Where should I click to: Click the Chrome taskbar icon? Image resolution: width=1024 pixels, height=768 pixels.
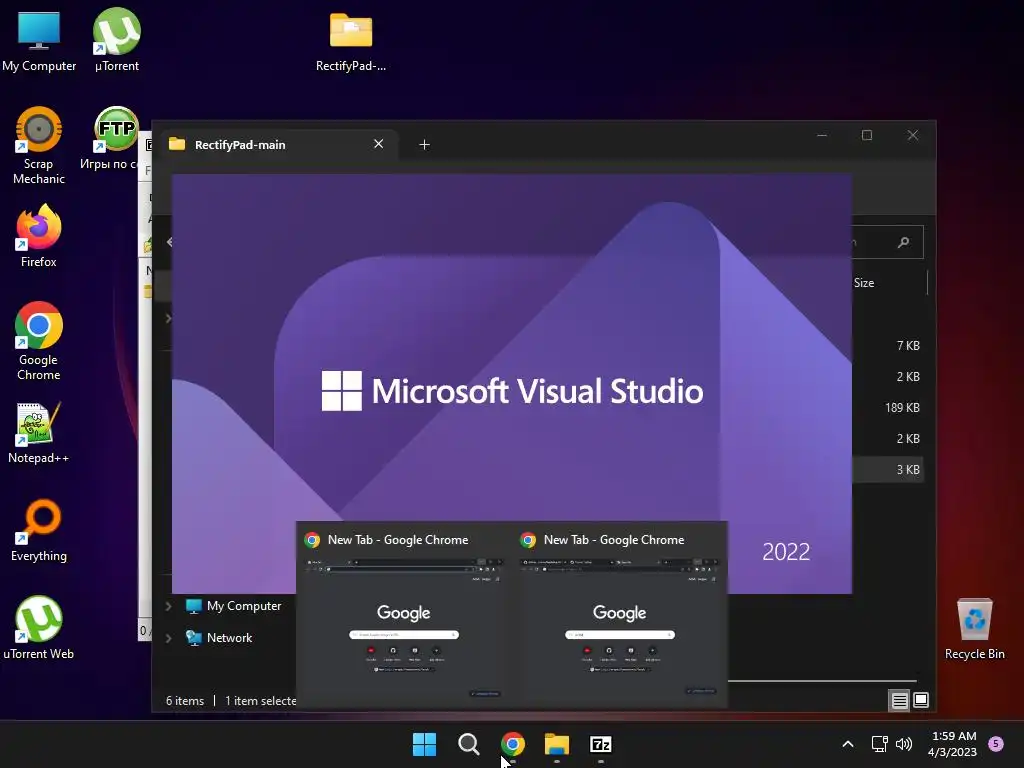(513, 744)
